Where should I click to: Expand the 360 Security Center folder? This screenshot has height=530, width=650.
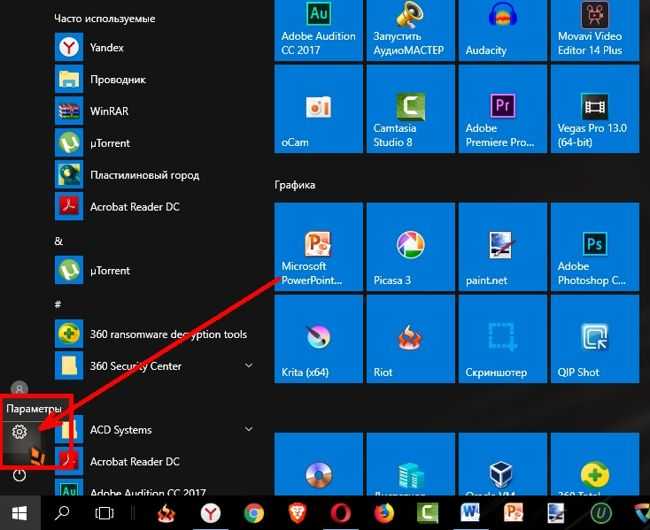point(155,366)
